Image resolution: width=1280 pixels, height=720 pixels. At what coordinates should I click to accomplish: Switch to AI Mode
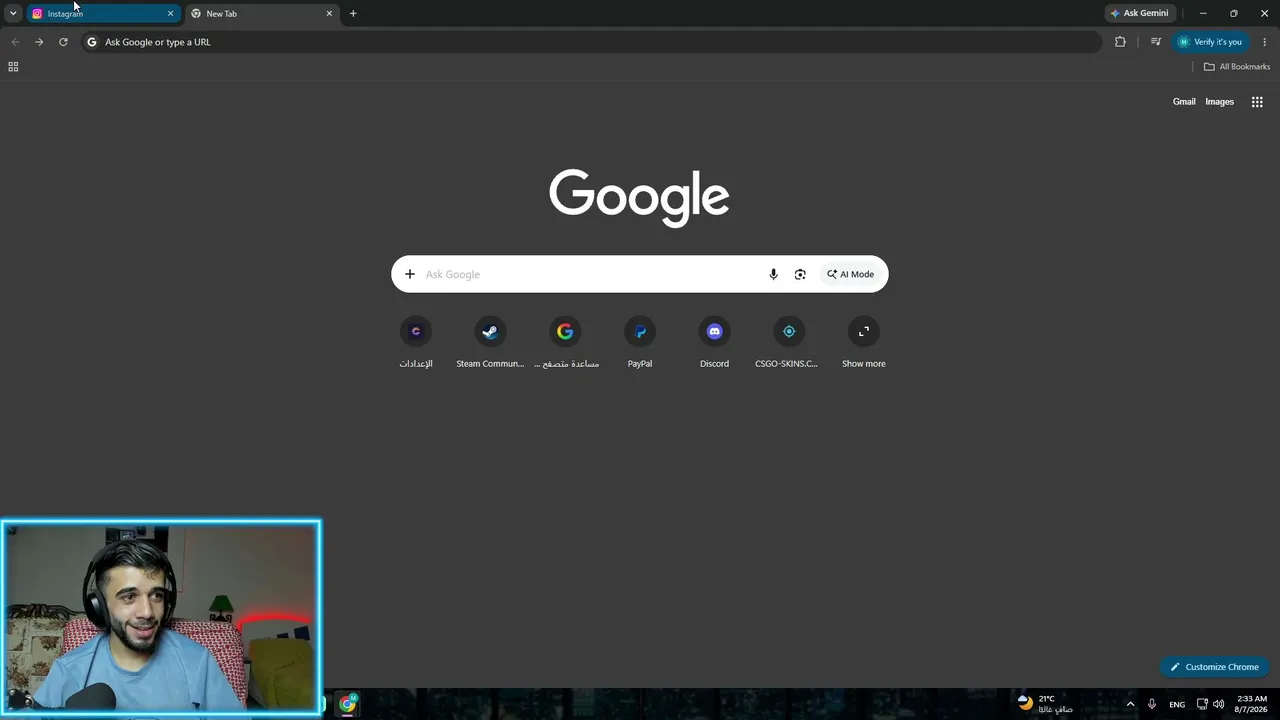(x=851, y=274)
